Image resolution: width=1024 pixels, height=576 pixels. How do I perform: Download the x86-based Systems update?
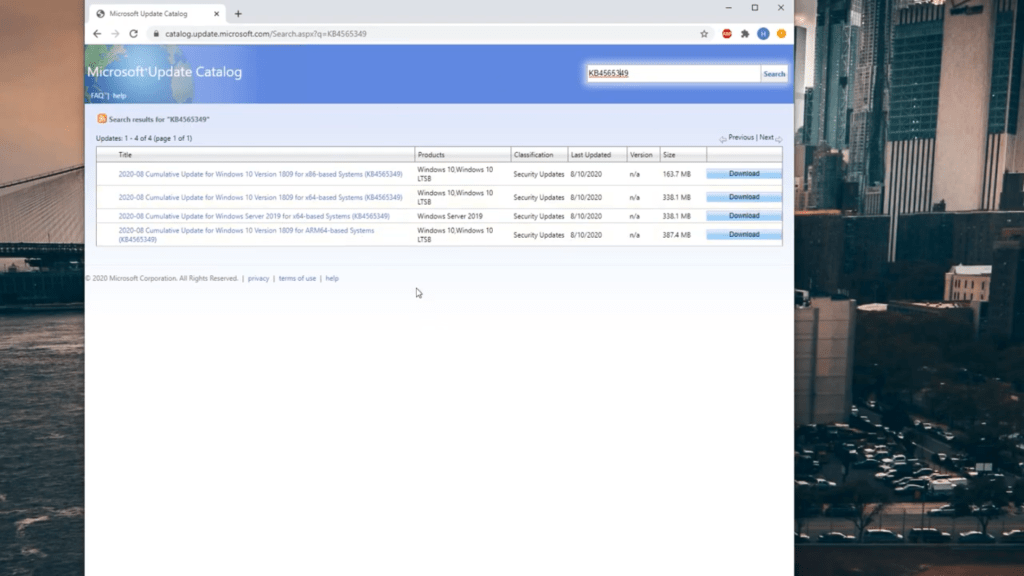point(744,174)
